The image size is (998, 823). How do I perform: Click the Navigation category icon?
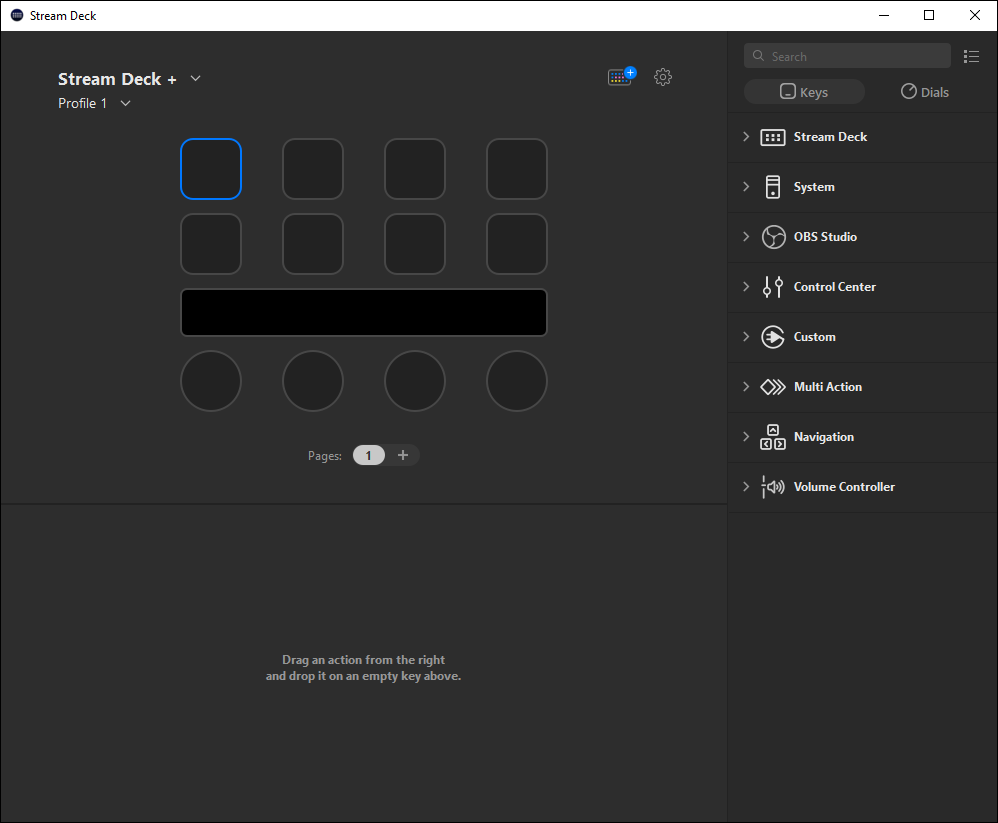(x=773, y=437)
